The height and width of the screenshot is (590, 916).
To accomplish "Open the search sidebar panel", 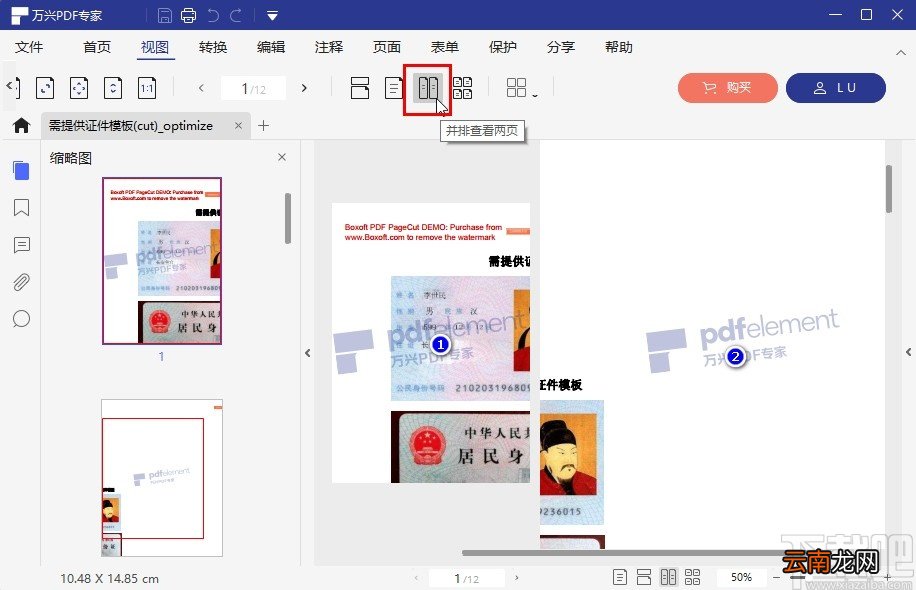I will tap(21, 319).
